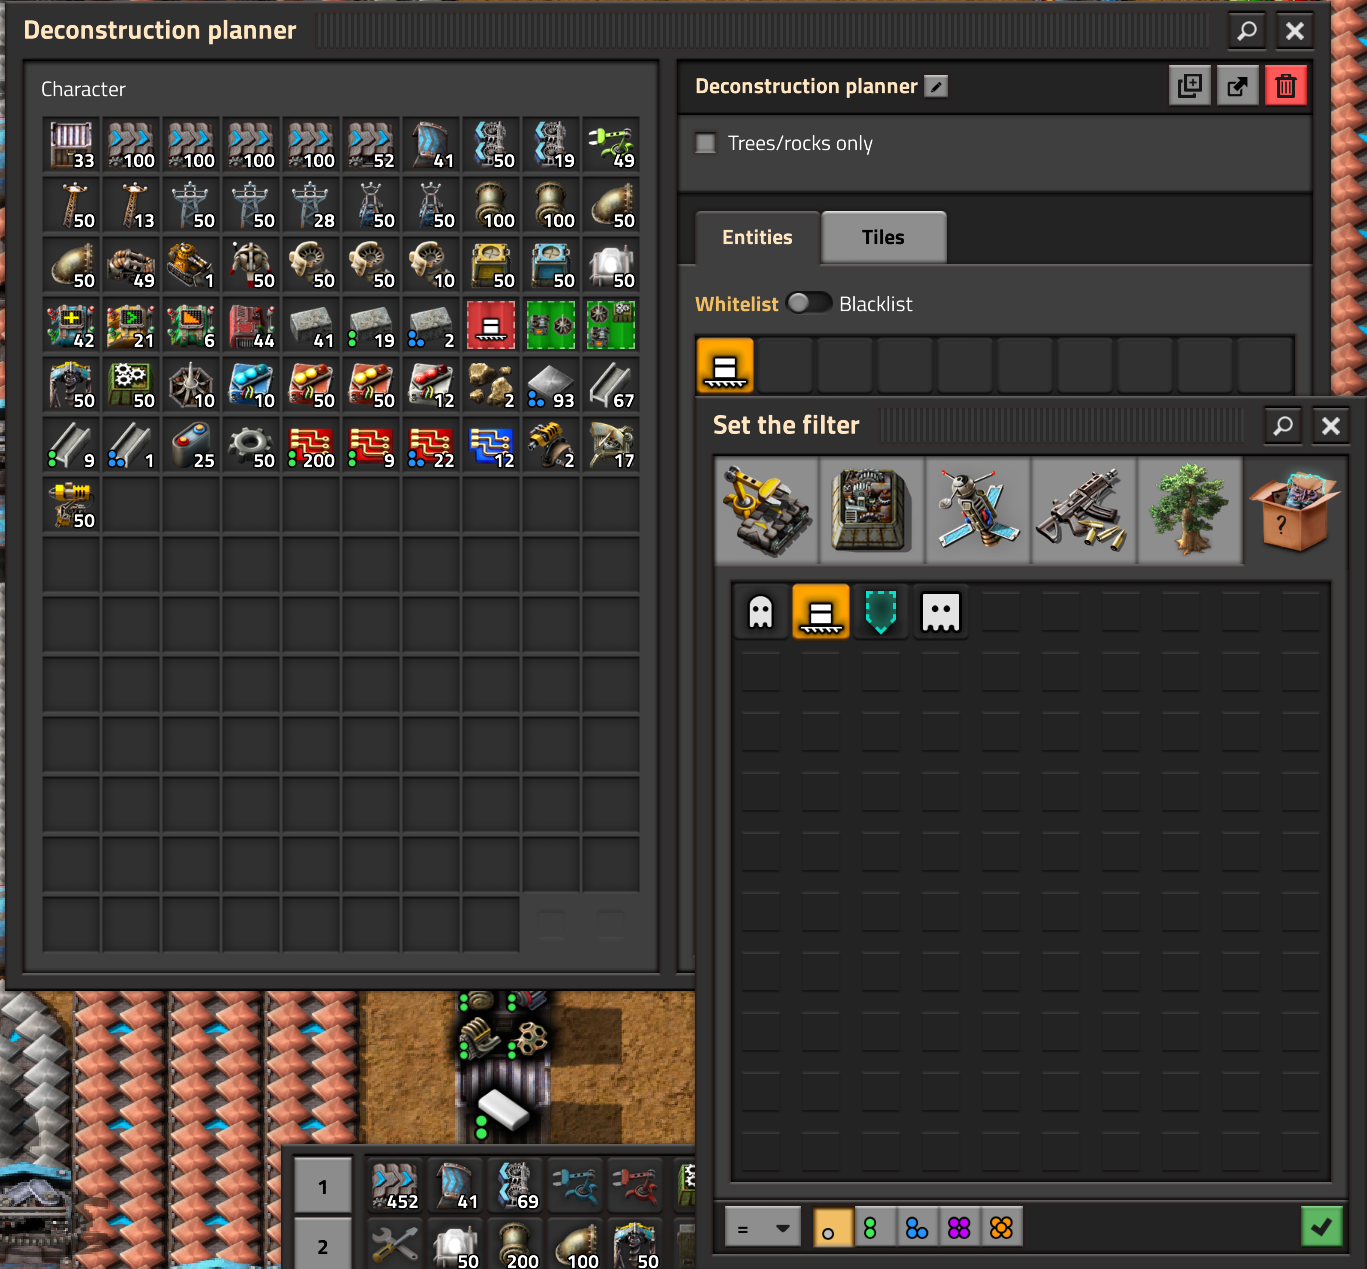Open the Logistics tab with the inserter icon
This screenshot has width=1367, height=1269.
(x=767, y=511)
